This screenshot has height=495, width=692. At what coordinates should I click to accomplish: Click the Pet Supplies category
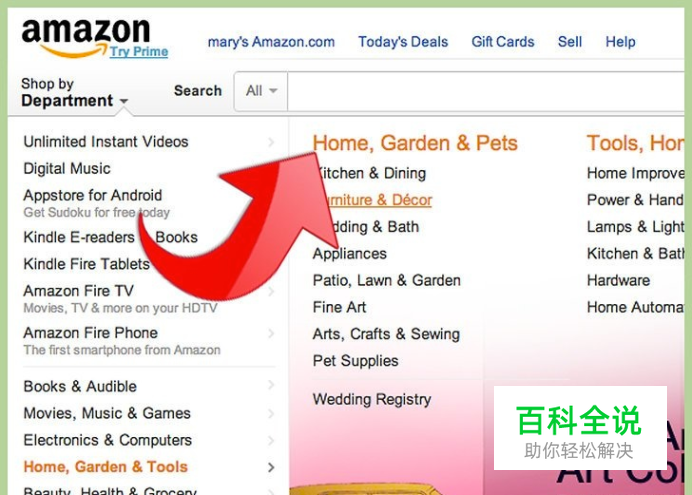tap(355, 361)
